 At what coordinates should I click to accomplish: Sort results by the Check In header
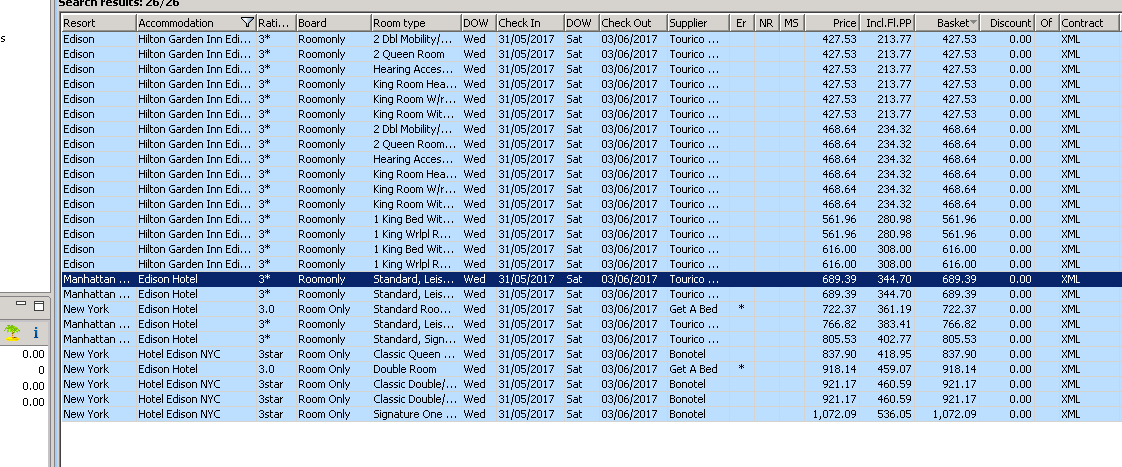(530, 23)
